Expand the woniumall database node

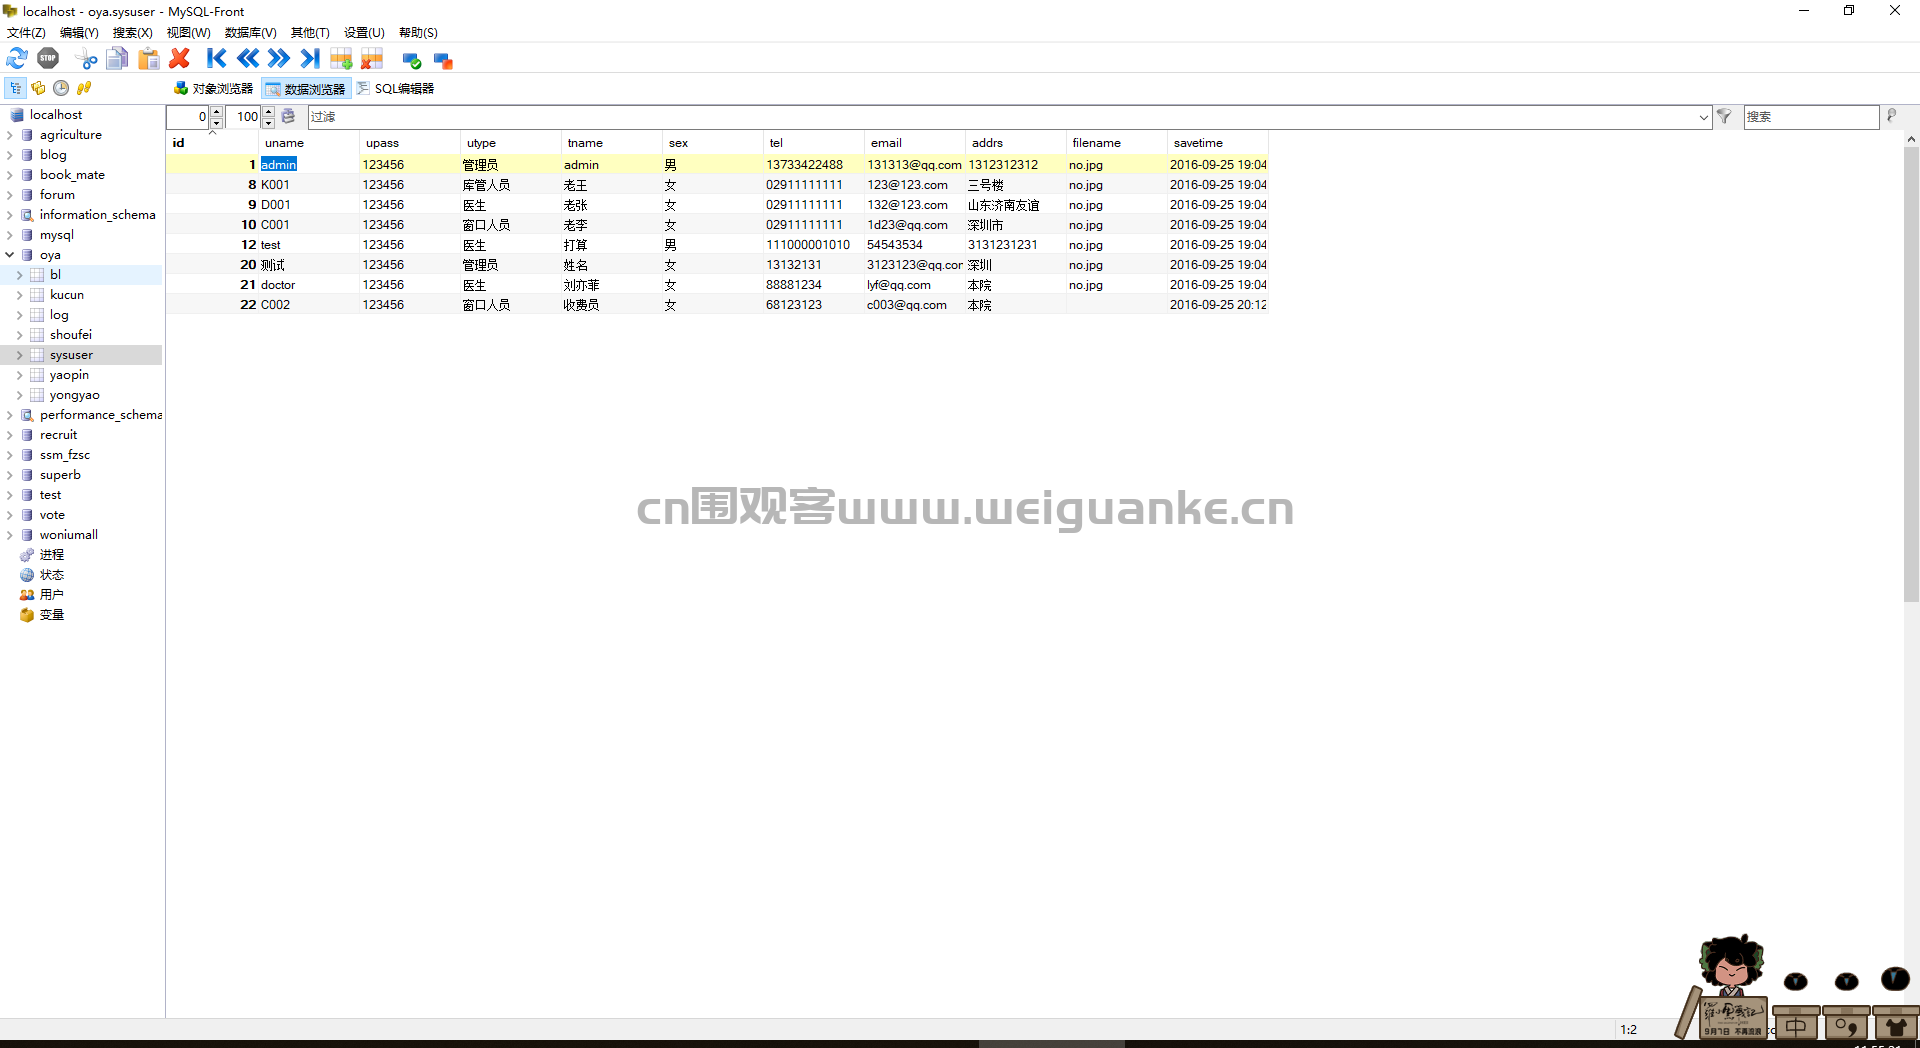click(x=10, y=535)
